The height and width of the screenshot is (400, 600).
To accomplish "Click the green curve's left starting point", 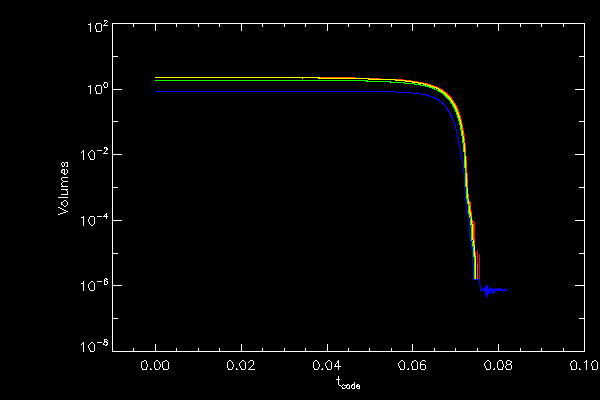I will [x=158, y=79].
